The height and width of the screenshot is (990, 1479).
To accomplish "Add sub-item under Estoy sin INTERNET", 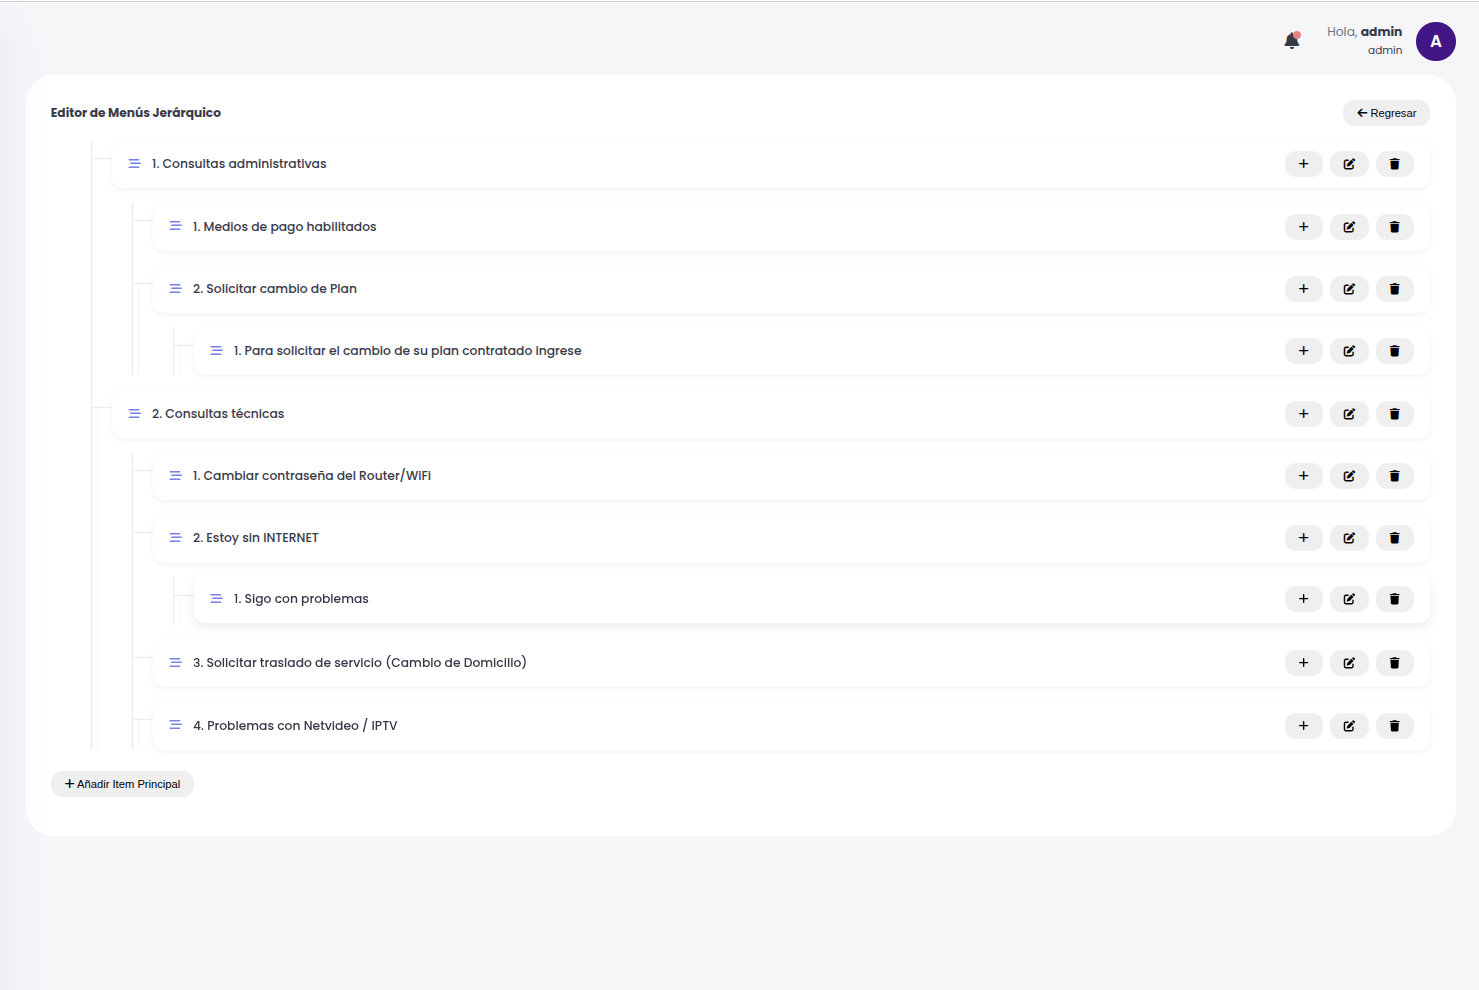I will tap(1303, 538).
